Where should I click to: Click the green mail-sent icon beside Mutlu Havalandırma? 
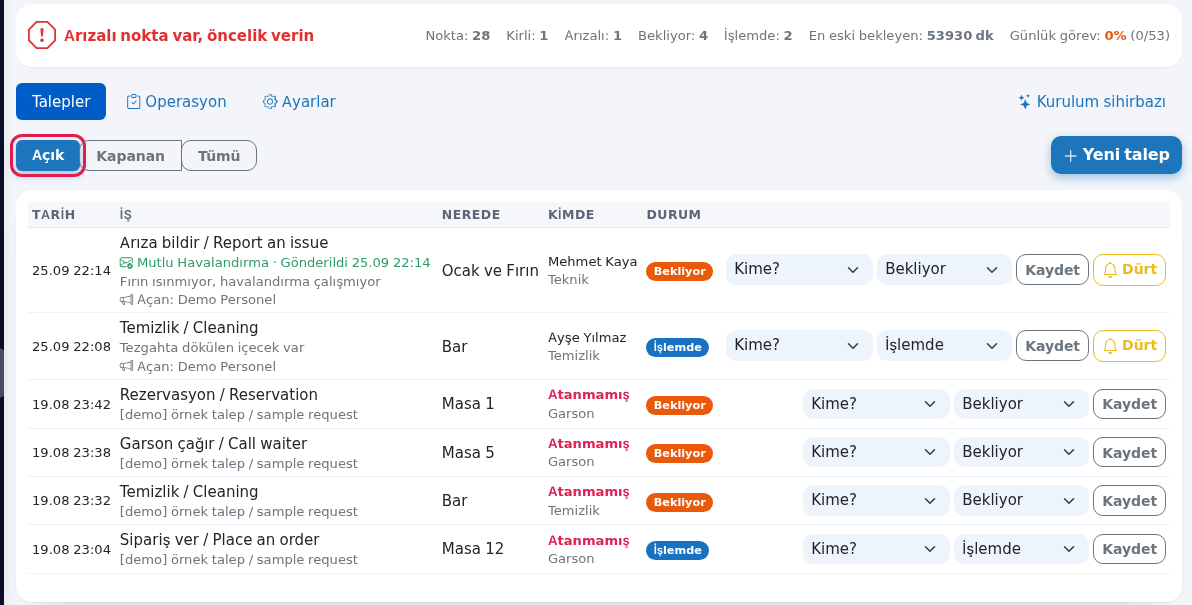tap(126, 263)
